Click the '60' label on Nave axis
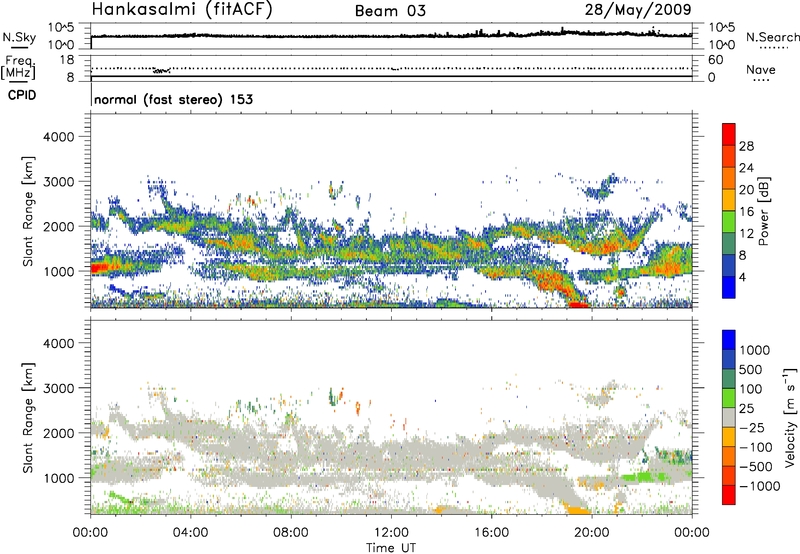Image resolution: width=800 pixels, height=554 pixels. click(715, 60)
